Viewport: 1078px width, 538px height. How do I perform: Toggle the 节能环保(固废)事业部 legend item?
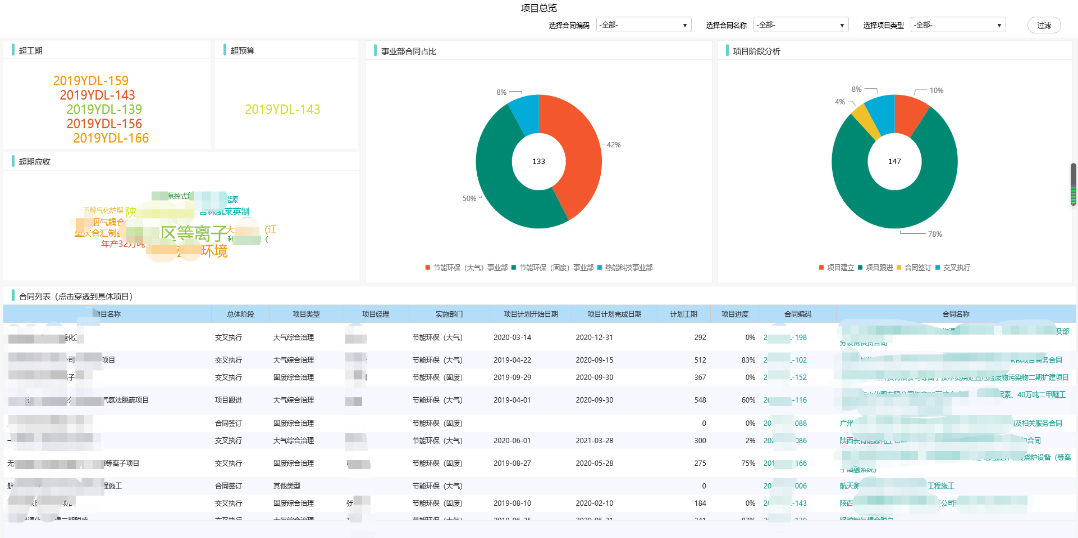tap(553, 267)
